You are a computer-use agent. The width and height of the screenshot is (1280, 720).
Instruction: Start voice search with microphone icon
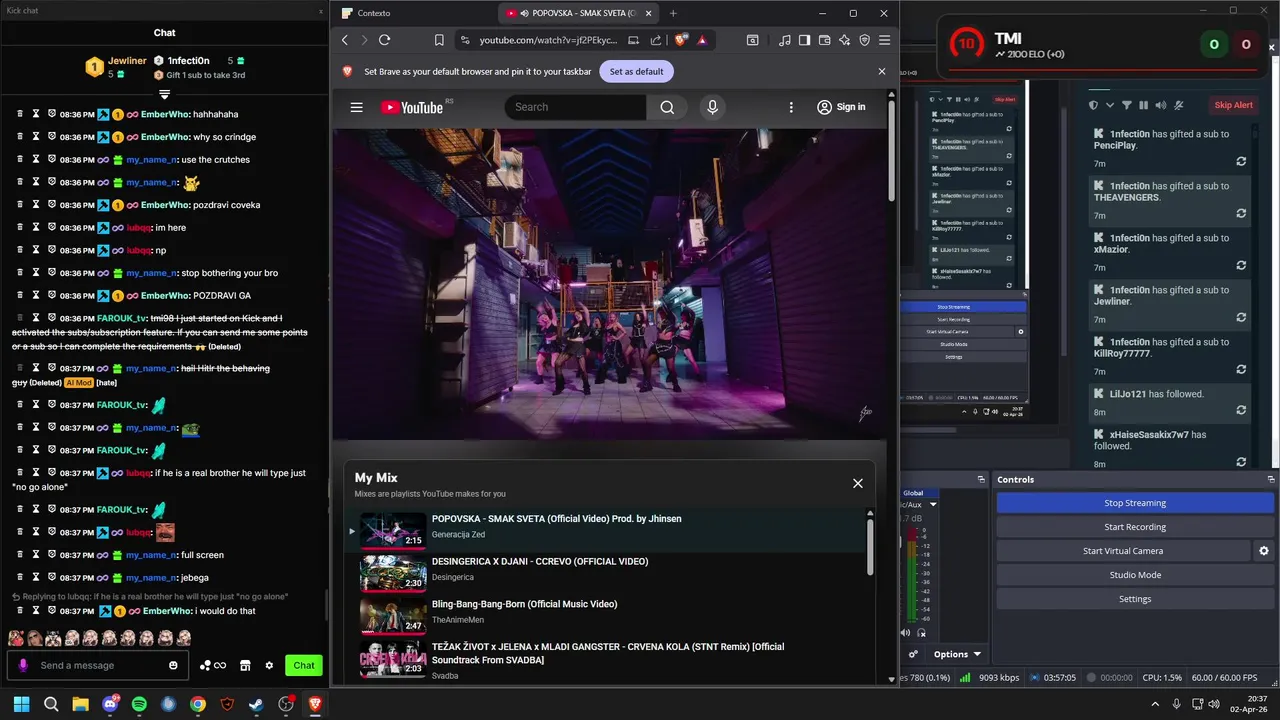point(712,107)
